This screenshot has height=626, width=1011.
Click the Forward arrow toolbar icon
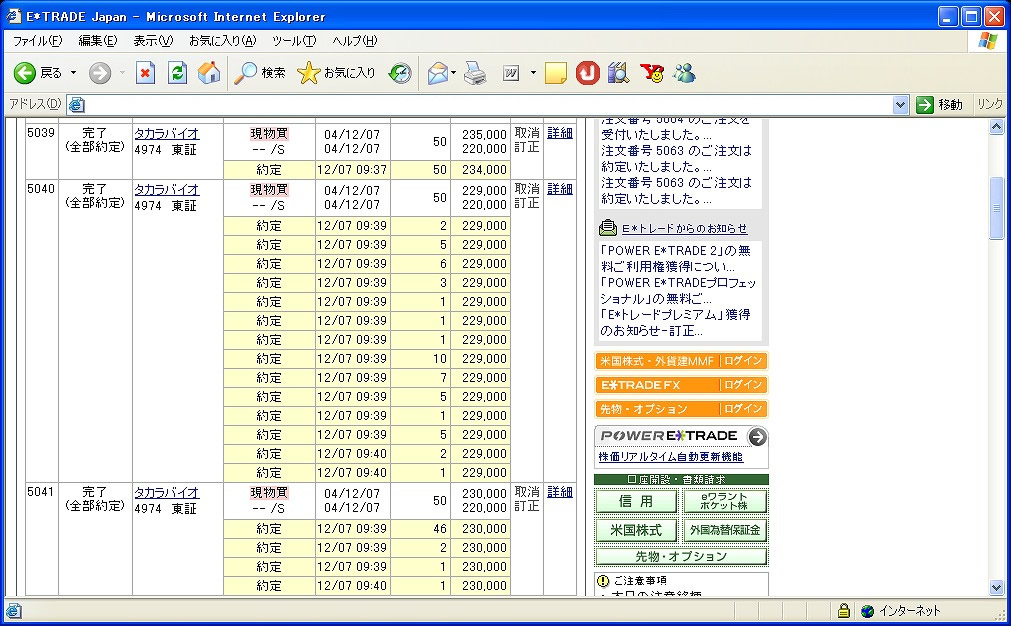[100, 73]
